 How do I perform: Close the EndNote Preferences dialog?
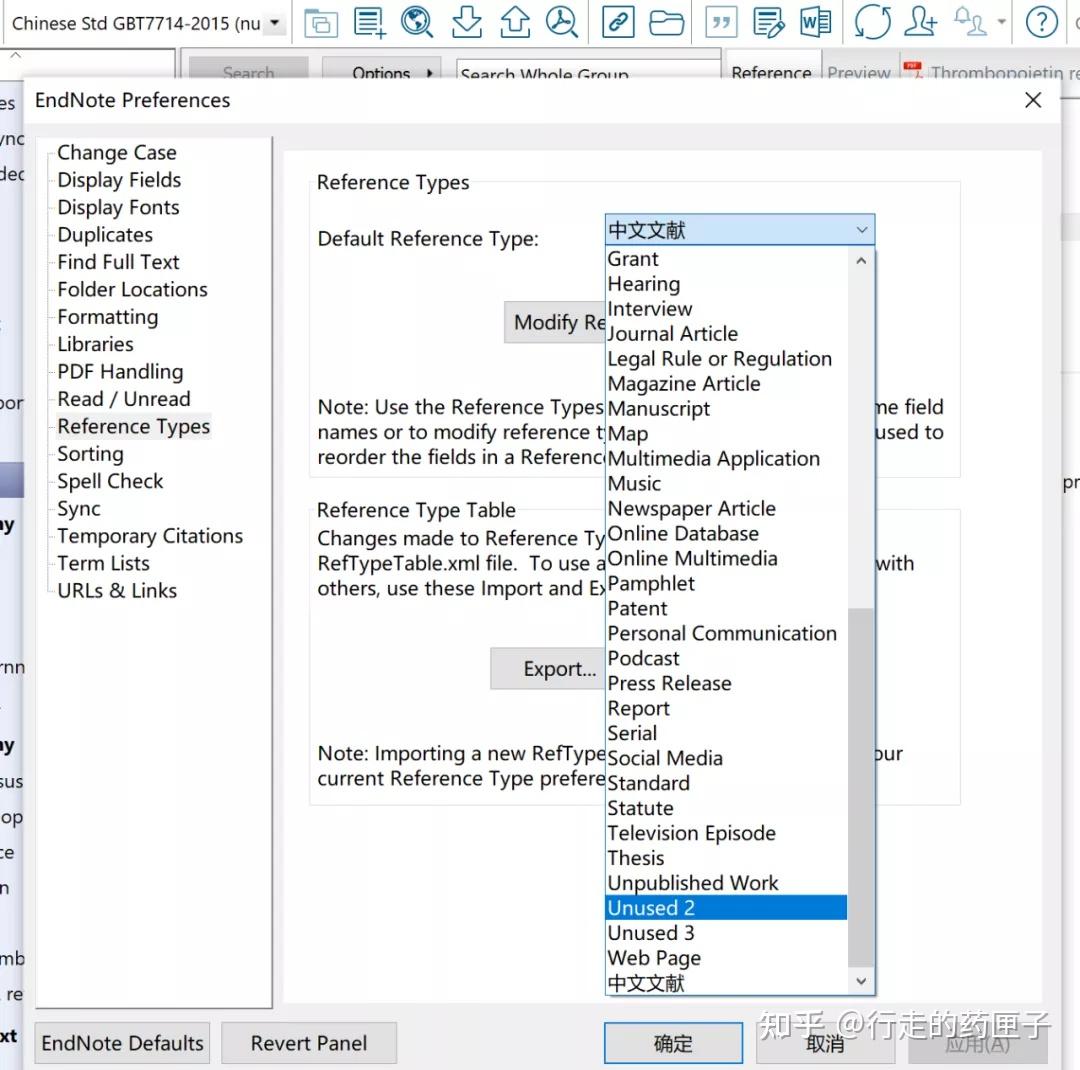[1032, 100]
